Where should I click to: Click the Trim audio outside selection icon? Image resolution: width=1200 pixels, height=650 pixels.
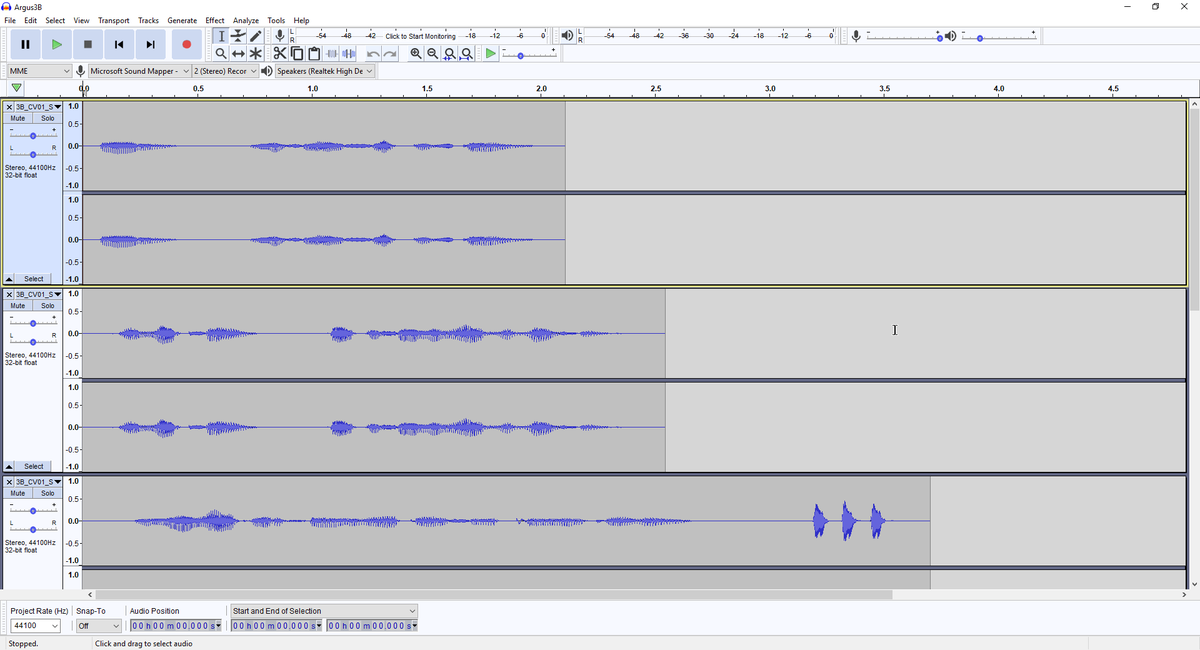click(332, 53)
